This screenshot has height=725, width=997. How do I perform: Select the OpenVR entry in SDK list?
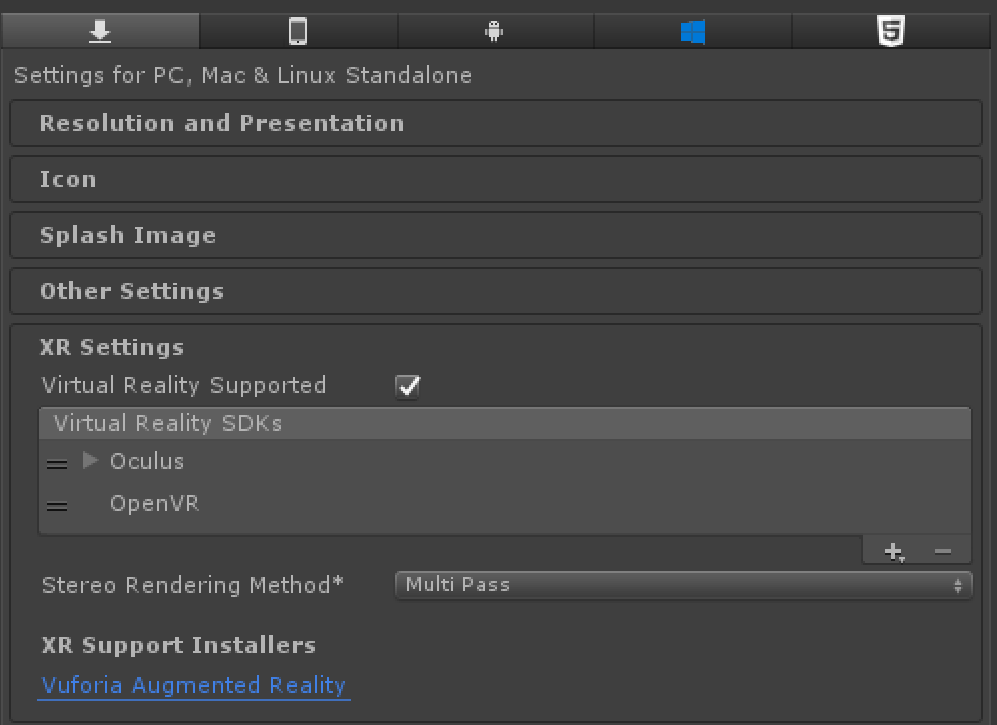click(155, 504)
